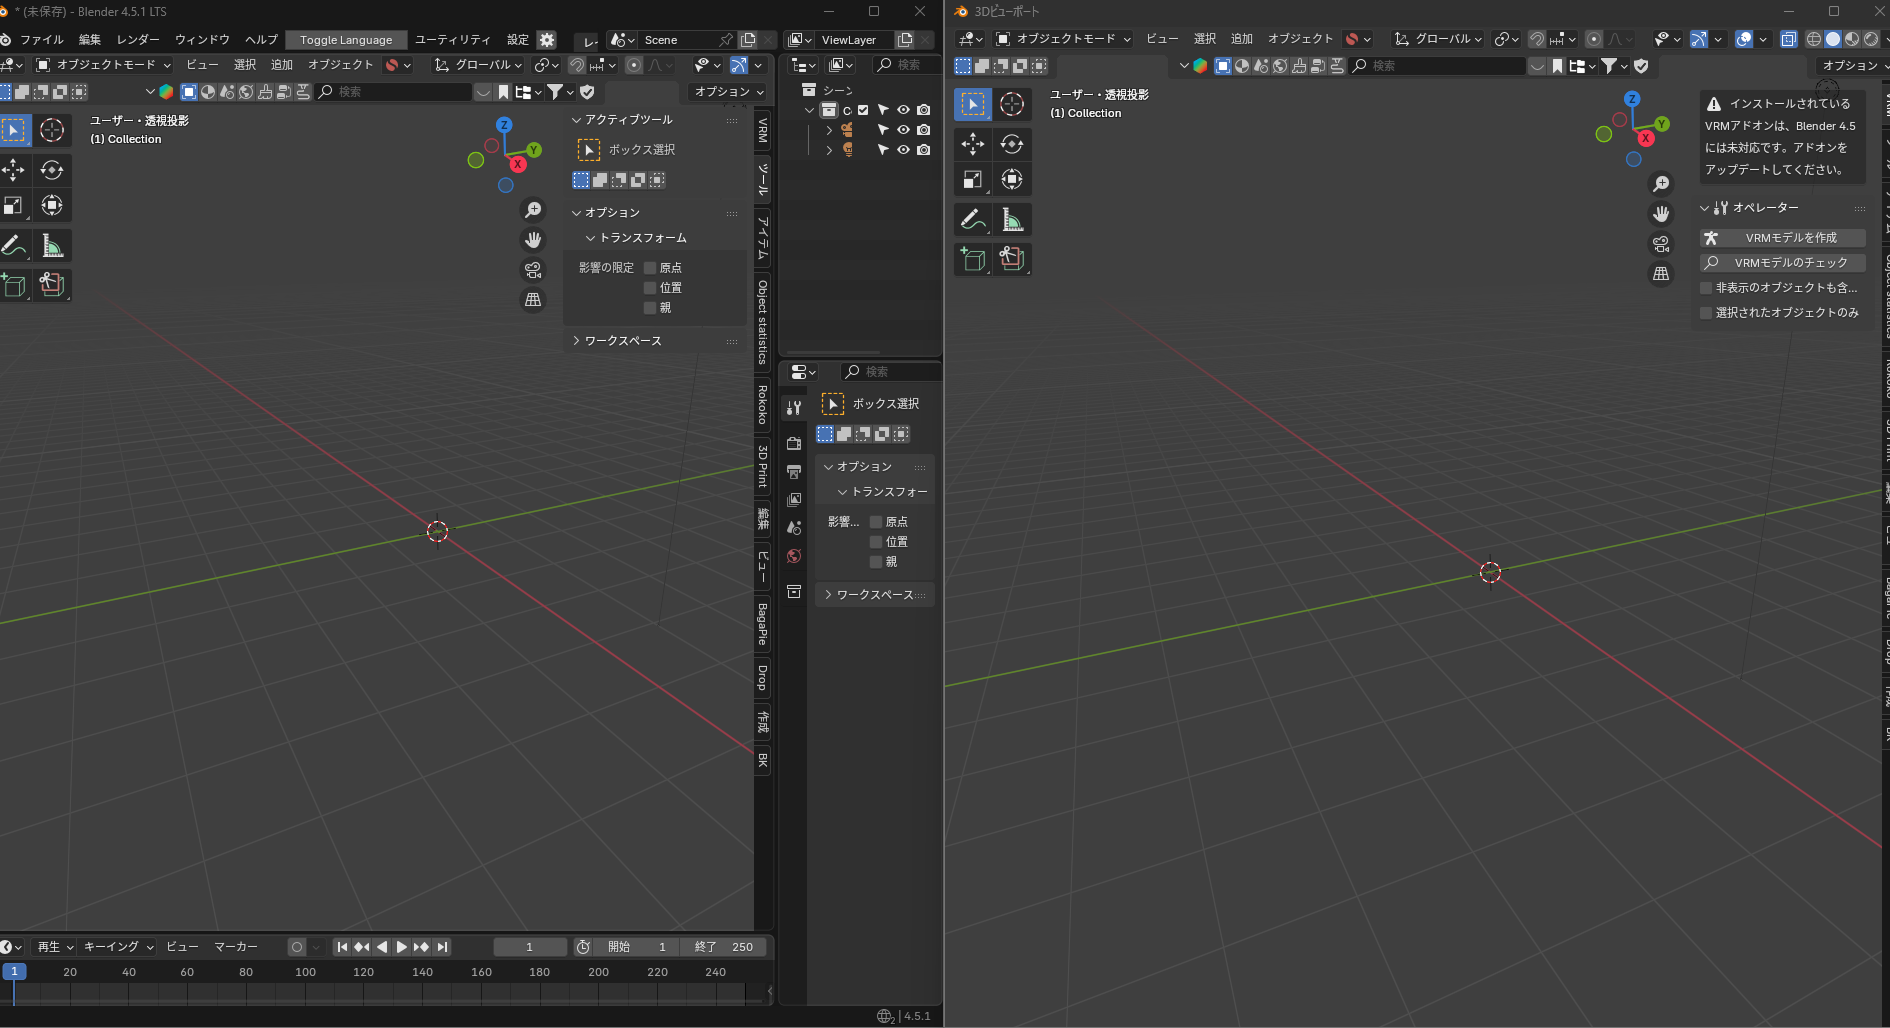The height and width of the screenshot is (1028, 1890).
Task: Toggle camera view icon in left viewport
Action: [x=533, y=270]
